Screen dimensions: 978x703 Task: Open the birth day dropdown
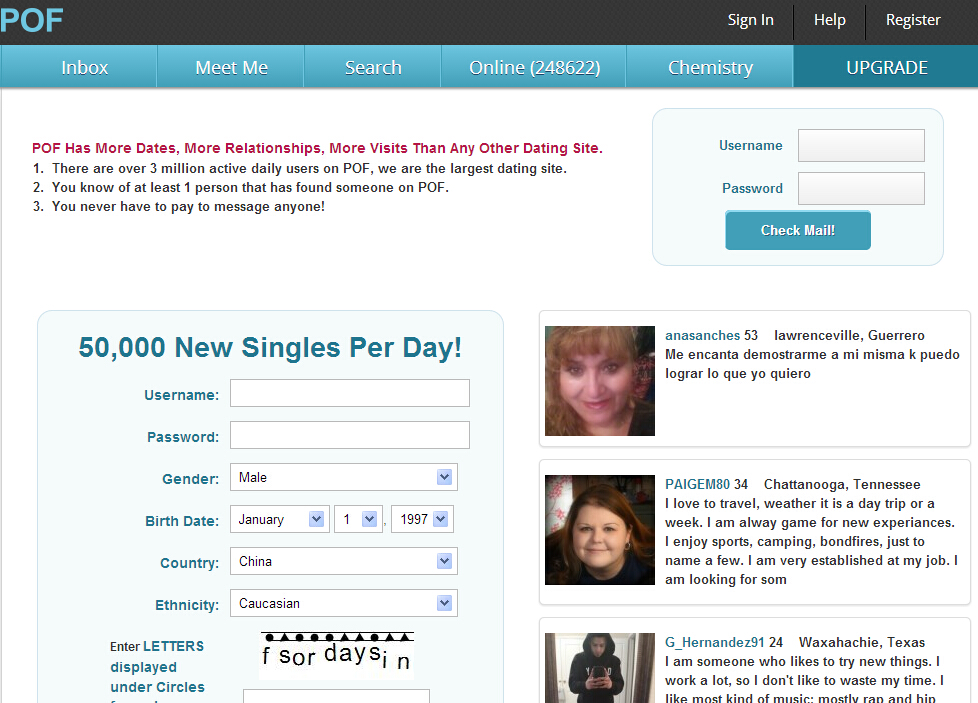[358, 519]
